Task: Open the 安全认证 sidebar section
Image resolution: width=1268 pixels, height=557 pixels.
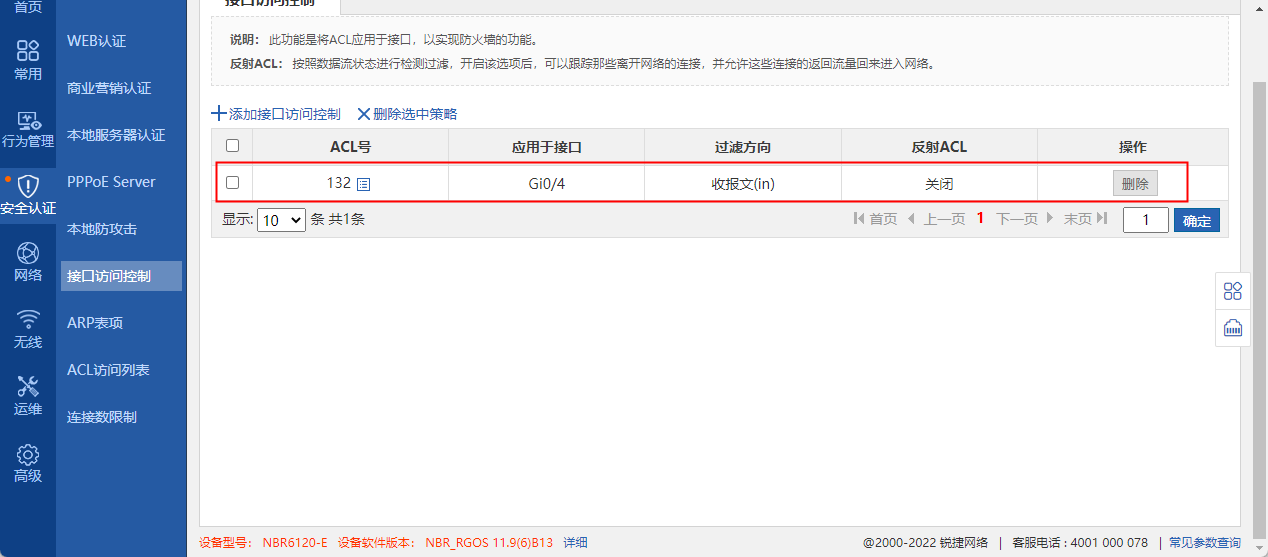Action: click(28, 195)
